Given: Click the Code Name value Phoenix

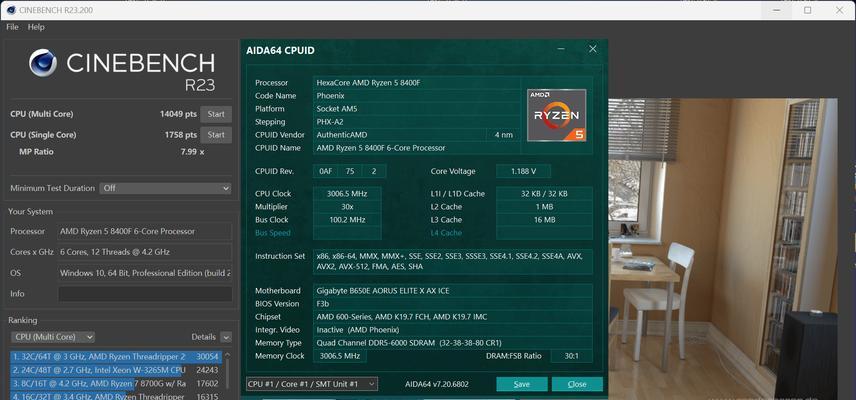Looking at the screenshot, I should pos(417,95).
